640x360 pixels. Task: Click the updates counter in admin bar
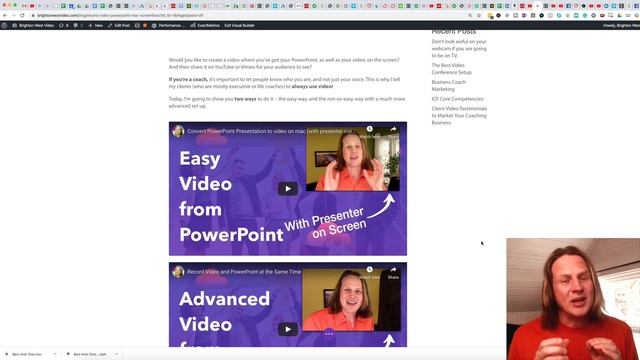click(64, 25)
